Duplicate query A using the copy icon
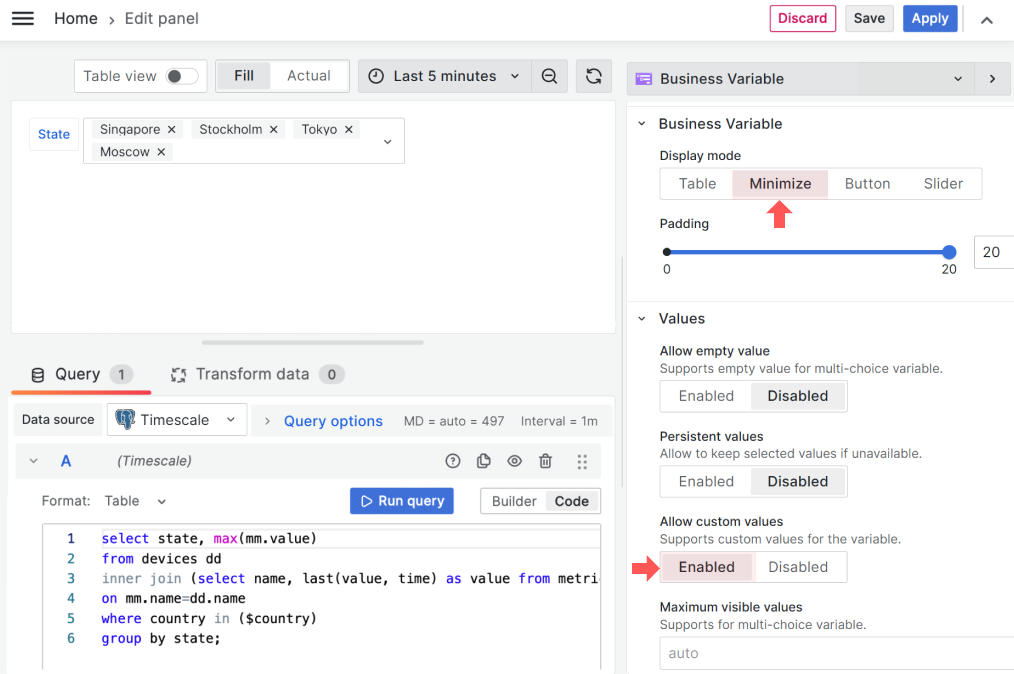The height and width of the screenshot is (674, 1014). coord(484,460)
